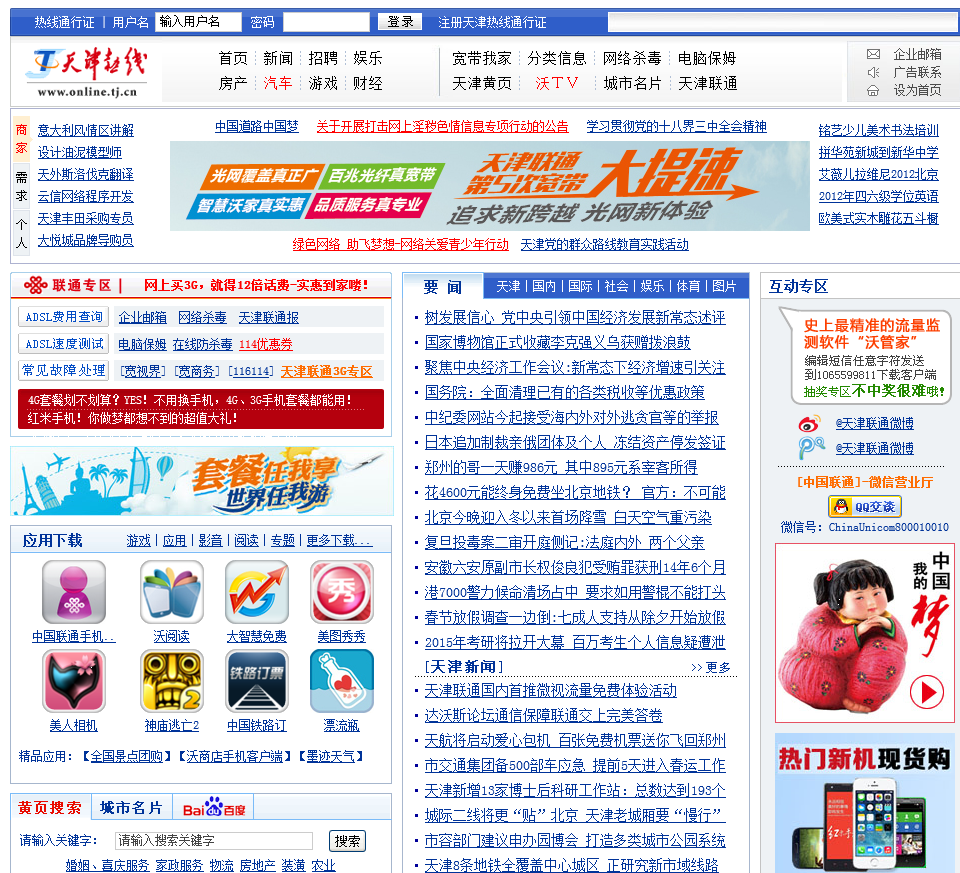Play the 我的中国梦 video
960x873 pixels.
(926, 692)
